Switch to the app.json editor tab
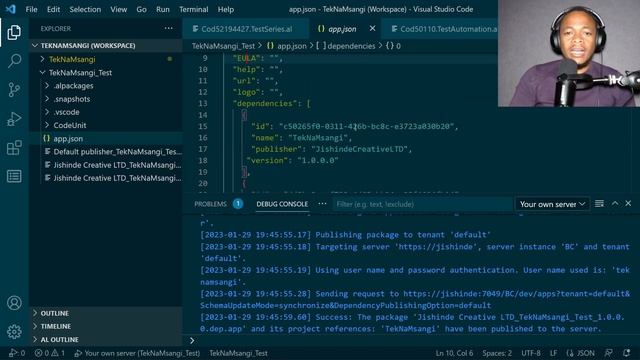Image resolution: width=640 pixels, height=360 pixels. [342, 29]
